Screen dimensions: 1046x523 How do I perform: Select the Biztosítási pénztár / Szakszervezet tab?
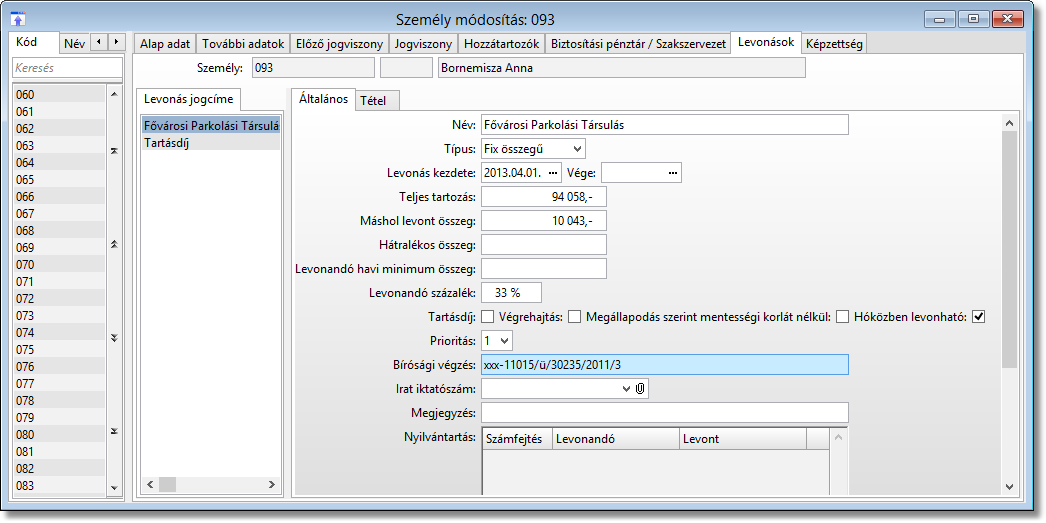[x=638, y=44]
